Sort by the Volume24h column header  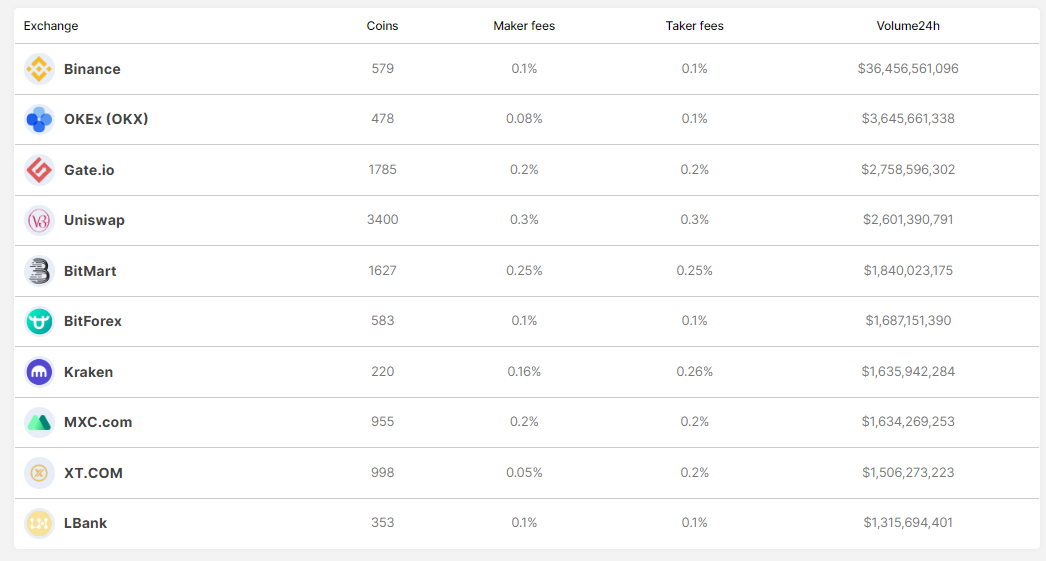[x=908, y=26]
